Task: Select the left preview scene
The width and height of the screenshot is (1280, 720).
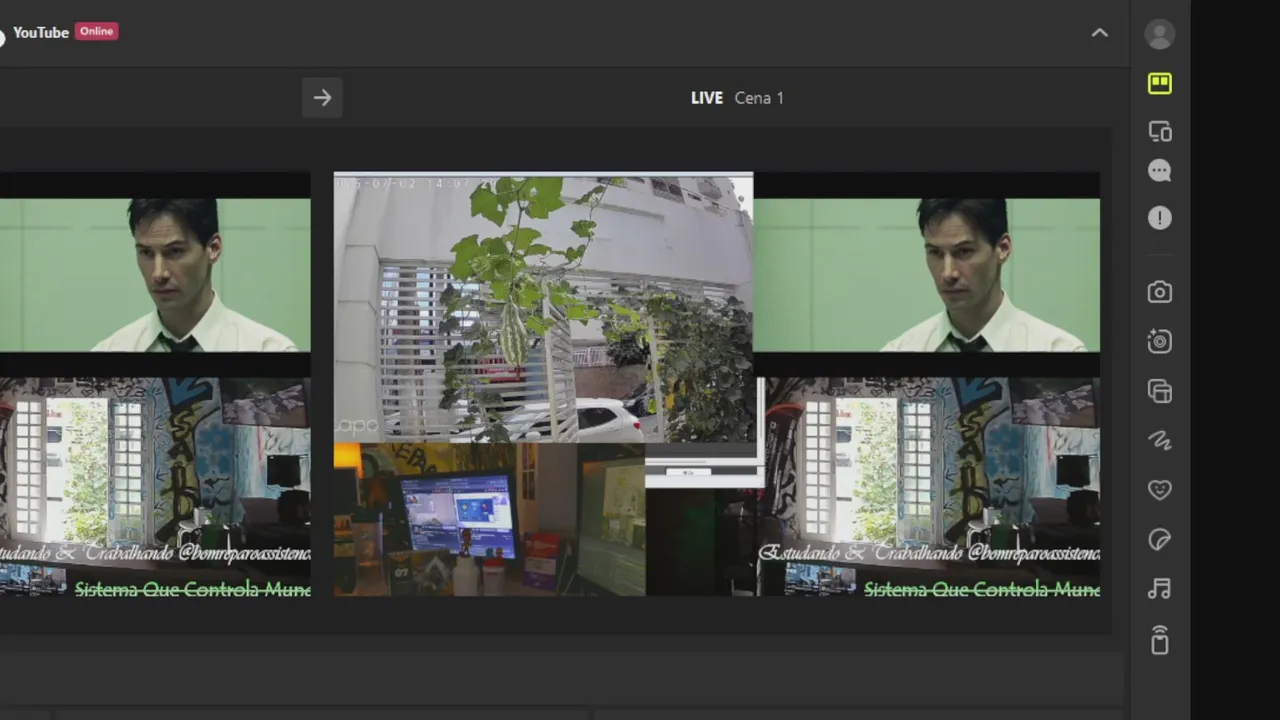Action: [155, 385]
